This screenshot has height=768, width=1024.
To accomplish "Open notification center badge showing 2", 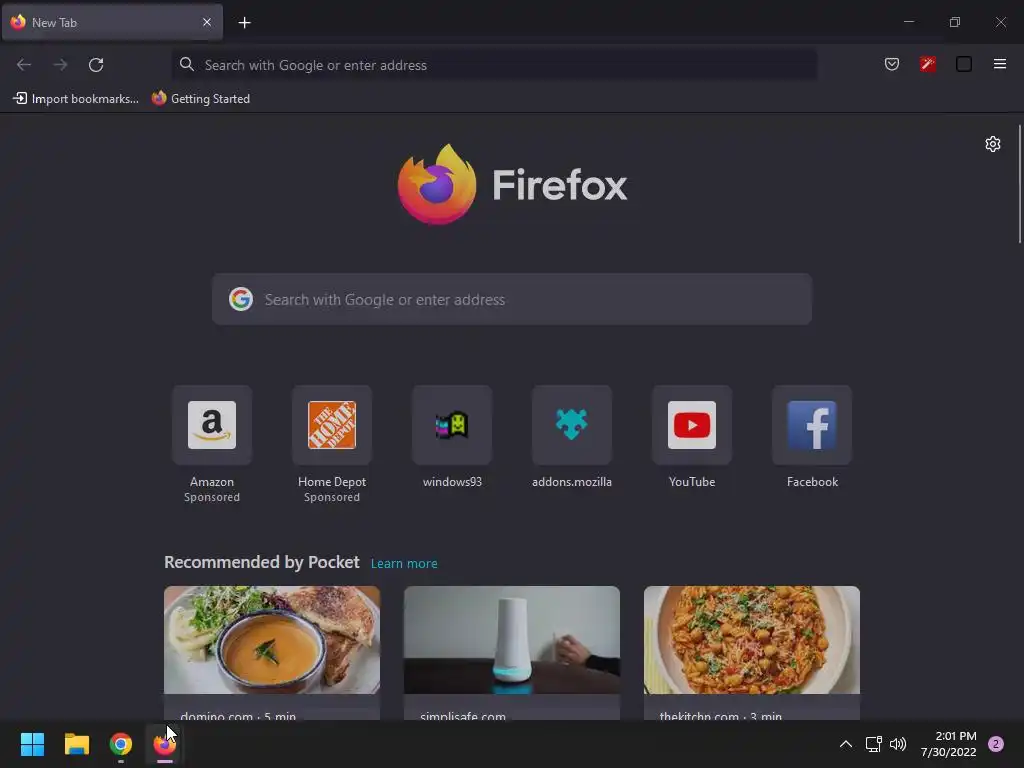I will 996,744.
